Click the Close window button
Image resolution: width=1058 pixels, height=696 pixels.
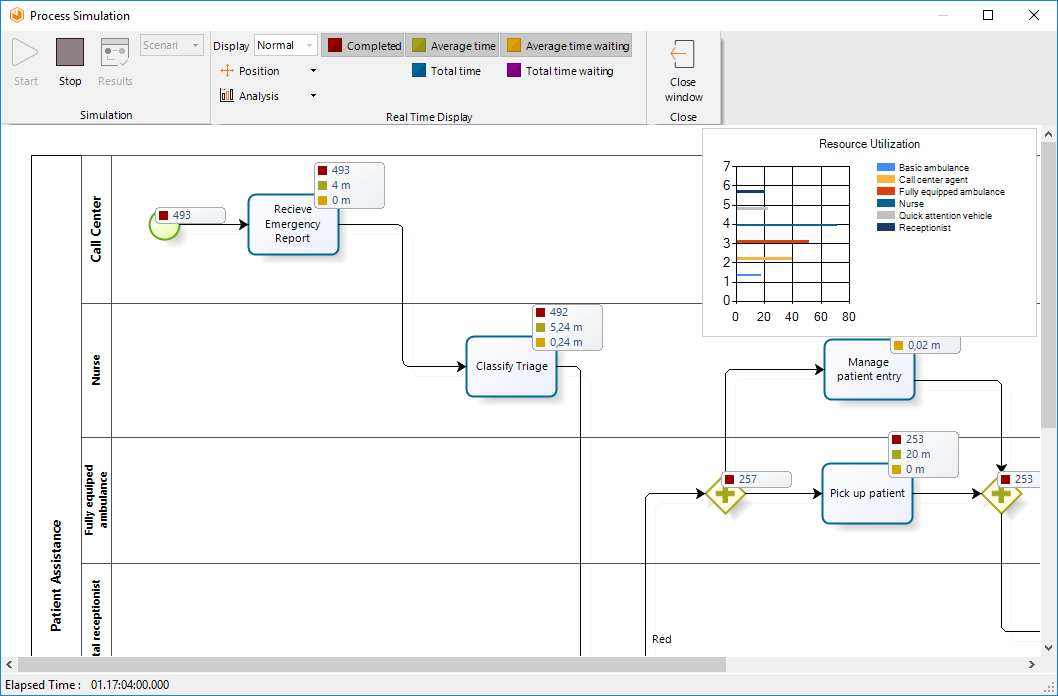(683, 70)
